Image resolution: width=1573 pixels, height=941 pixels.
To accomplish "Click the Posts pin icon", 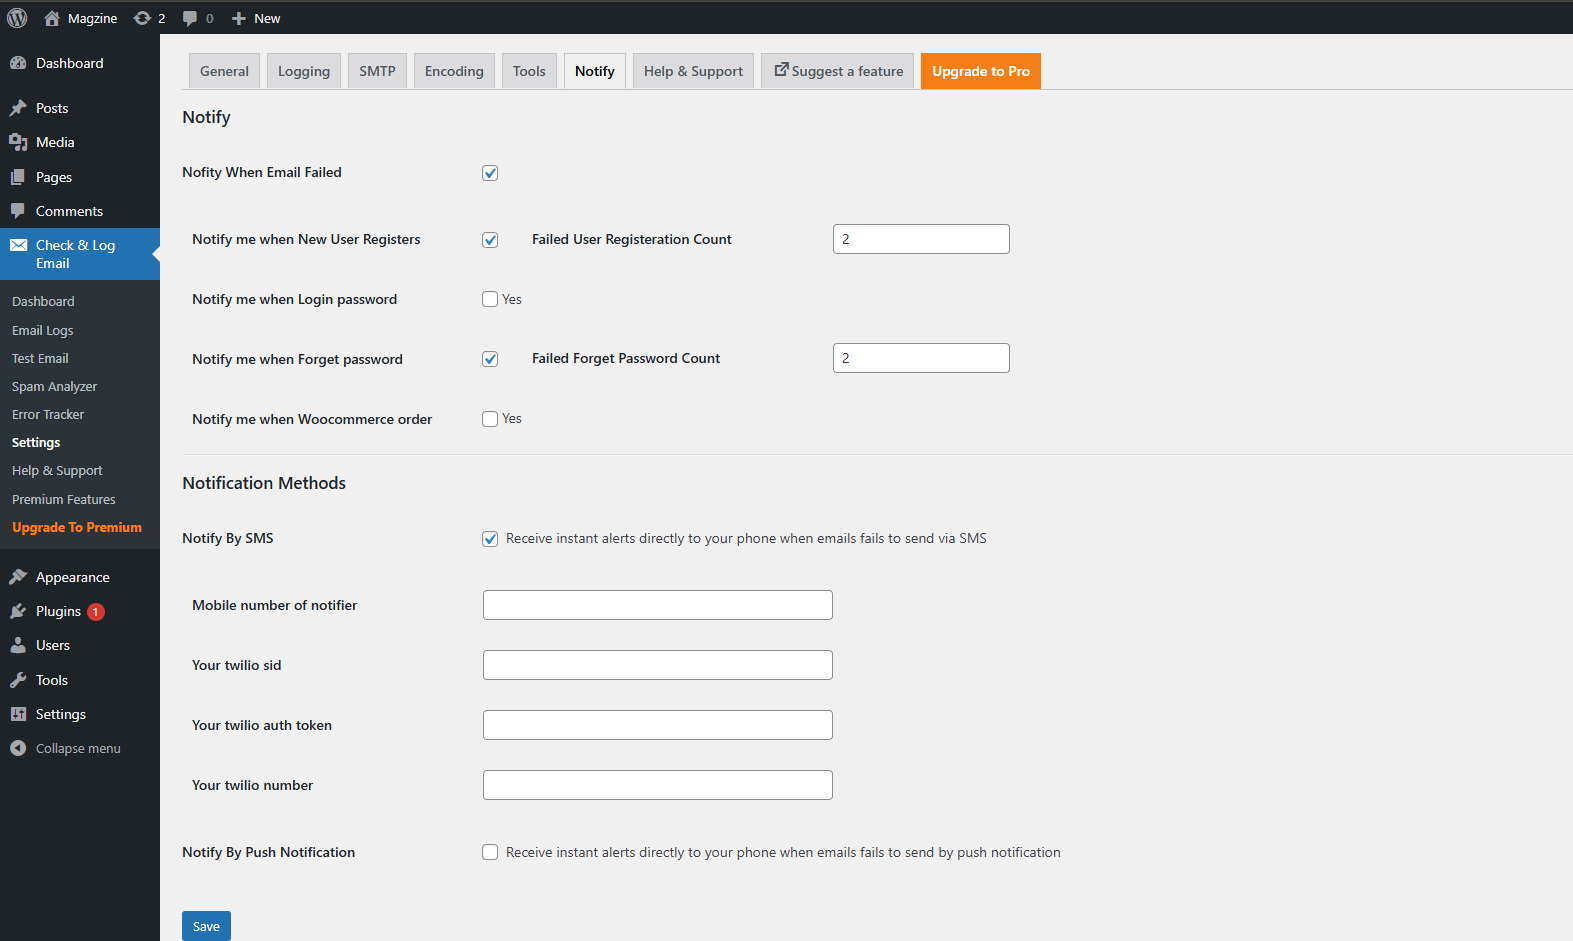I will tap(18, 108).
